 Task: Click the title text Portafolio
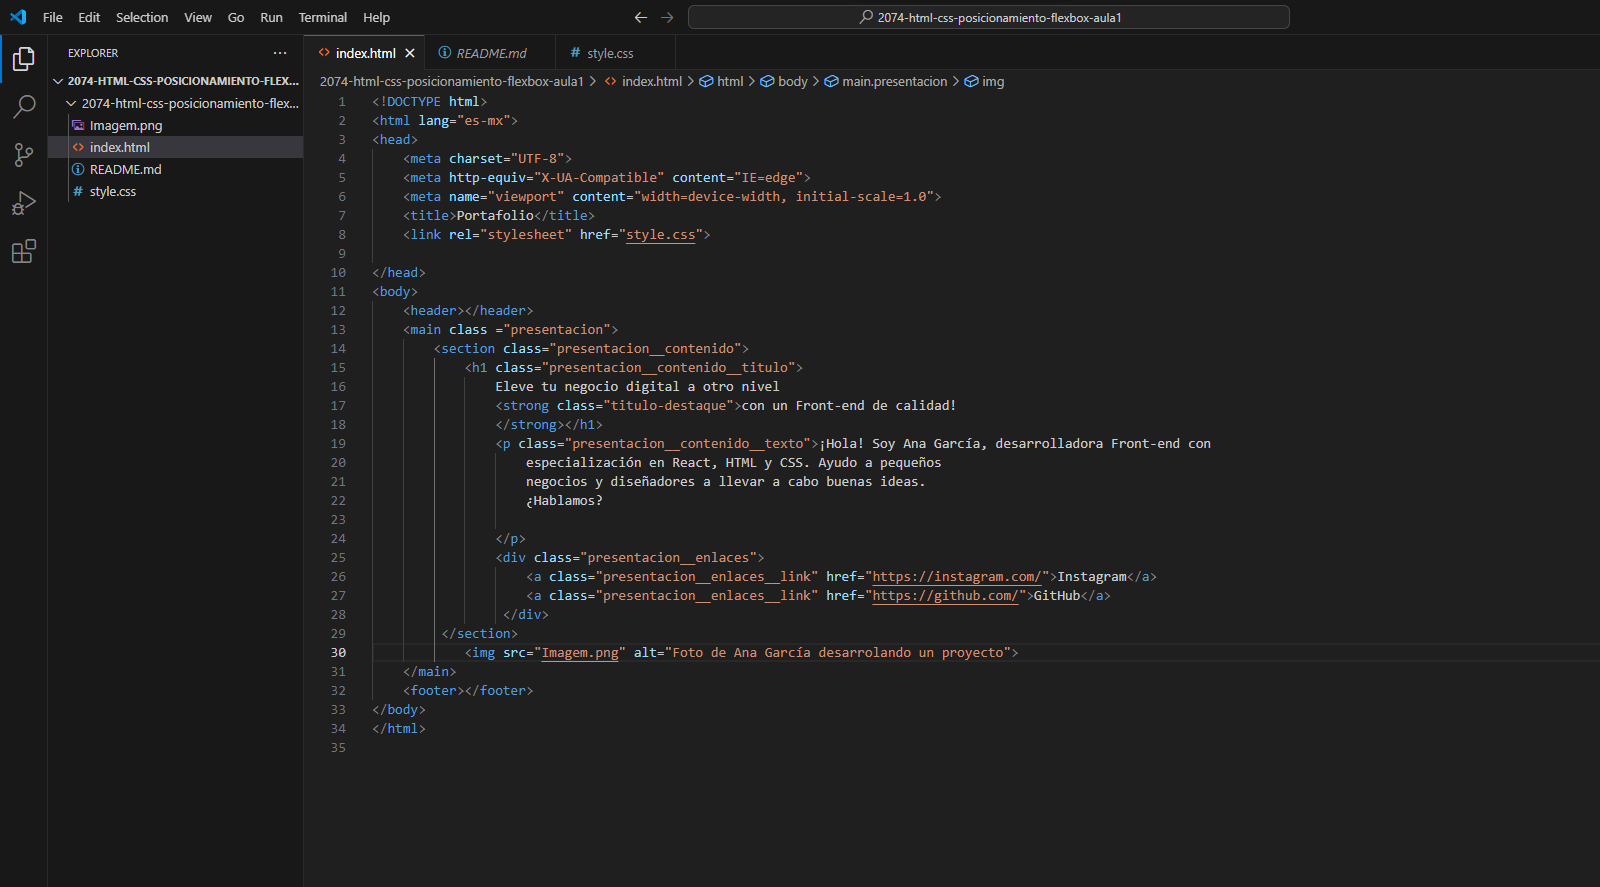tap(495, 215)
